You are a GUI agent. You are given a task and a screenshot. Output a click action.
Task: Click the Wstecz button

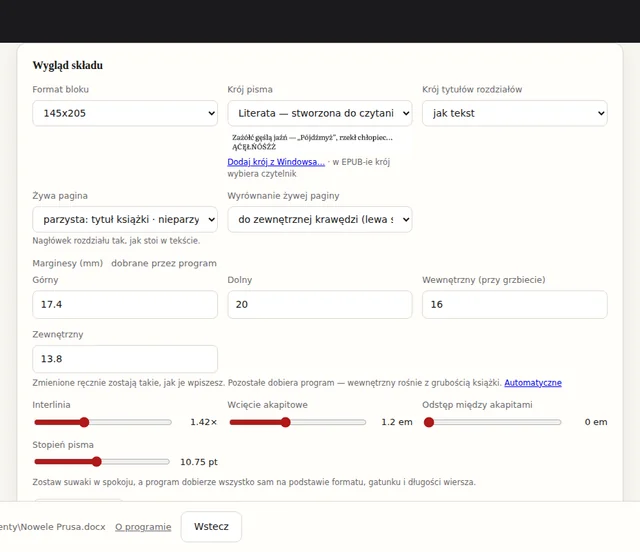tap(211, 527)
